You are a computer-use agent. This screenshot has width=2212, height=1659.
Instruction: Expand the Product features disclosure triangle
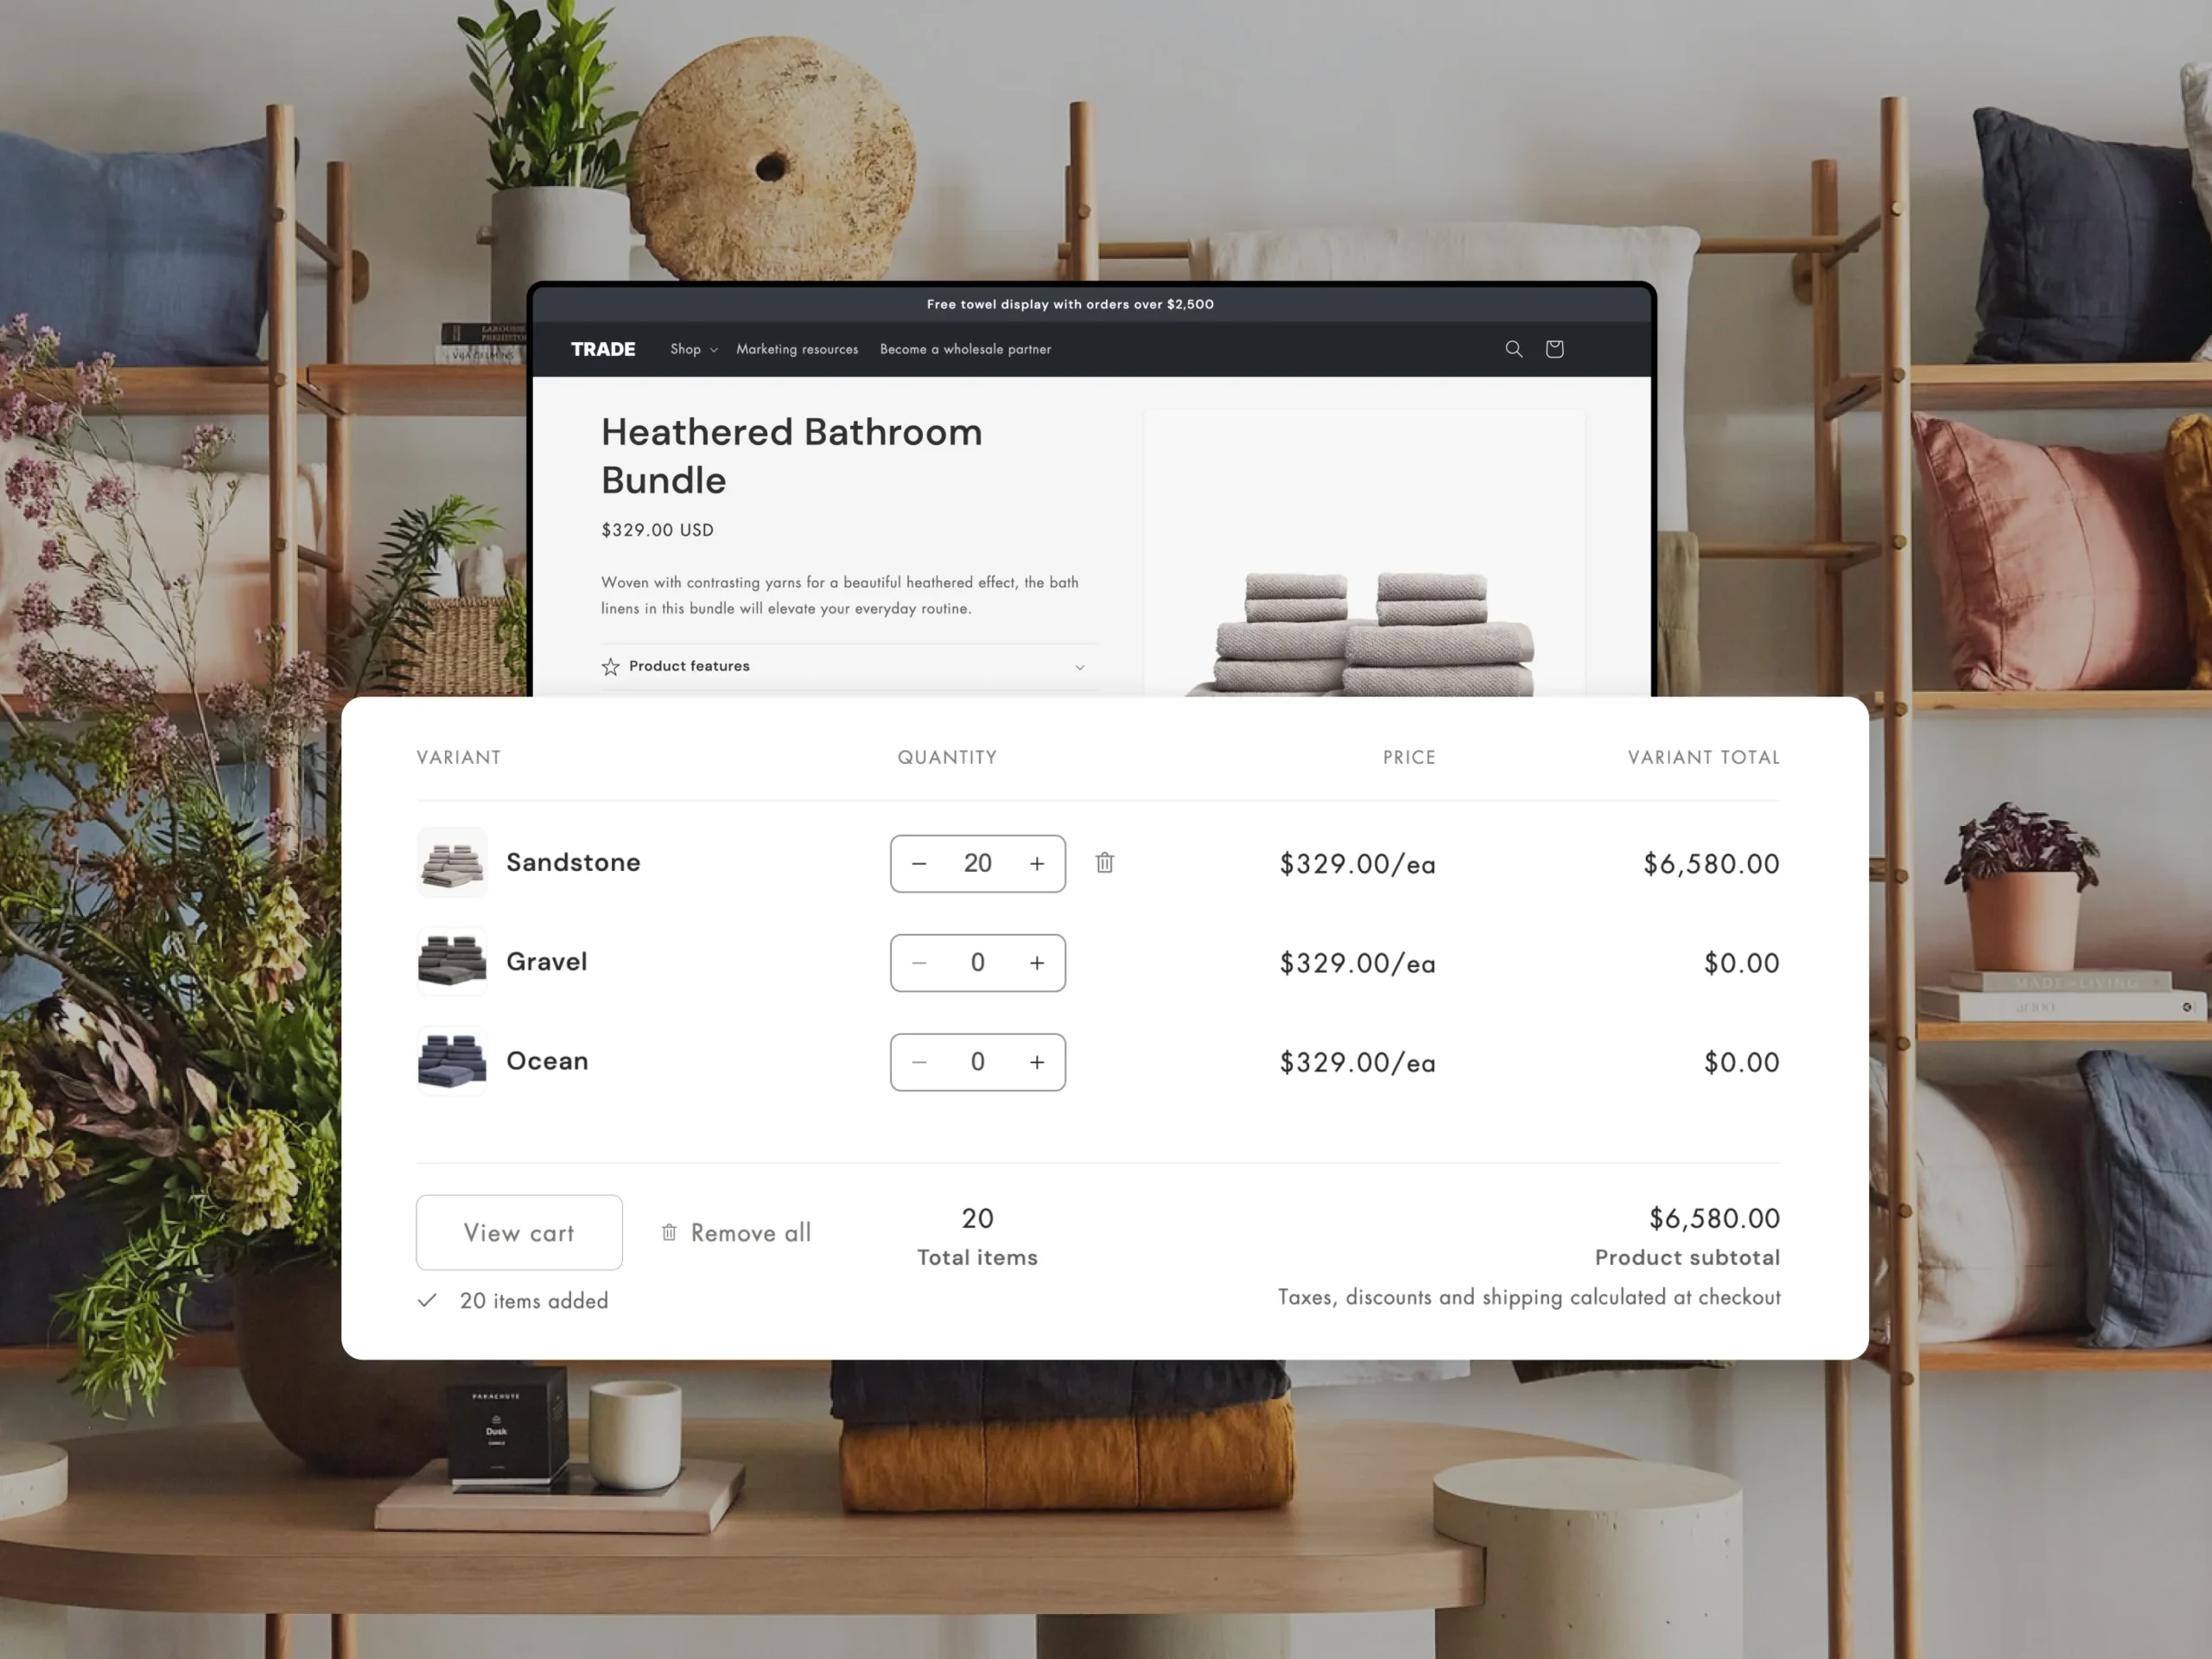1082,667
